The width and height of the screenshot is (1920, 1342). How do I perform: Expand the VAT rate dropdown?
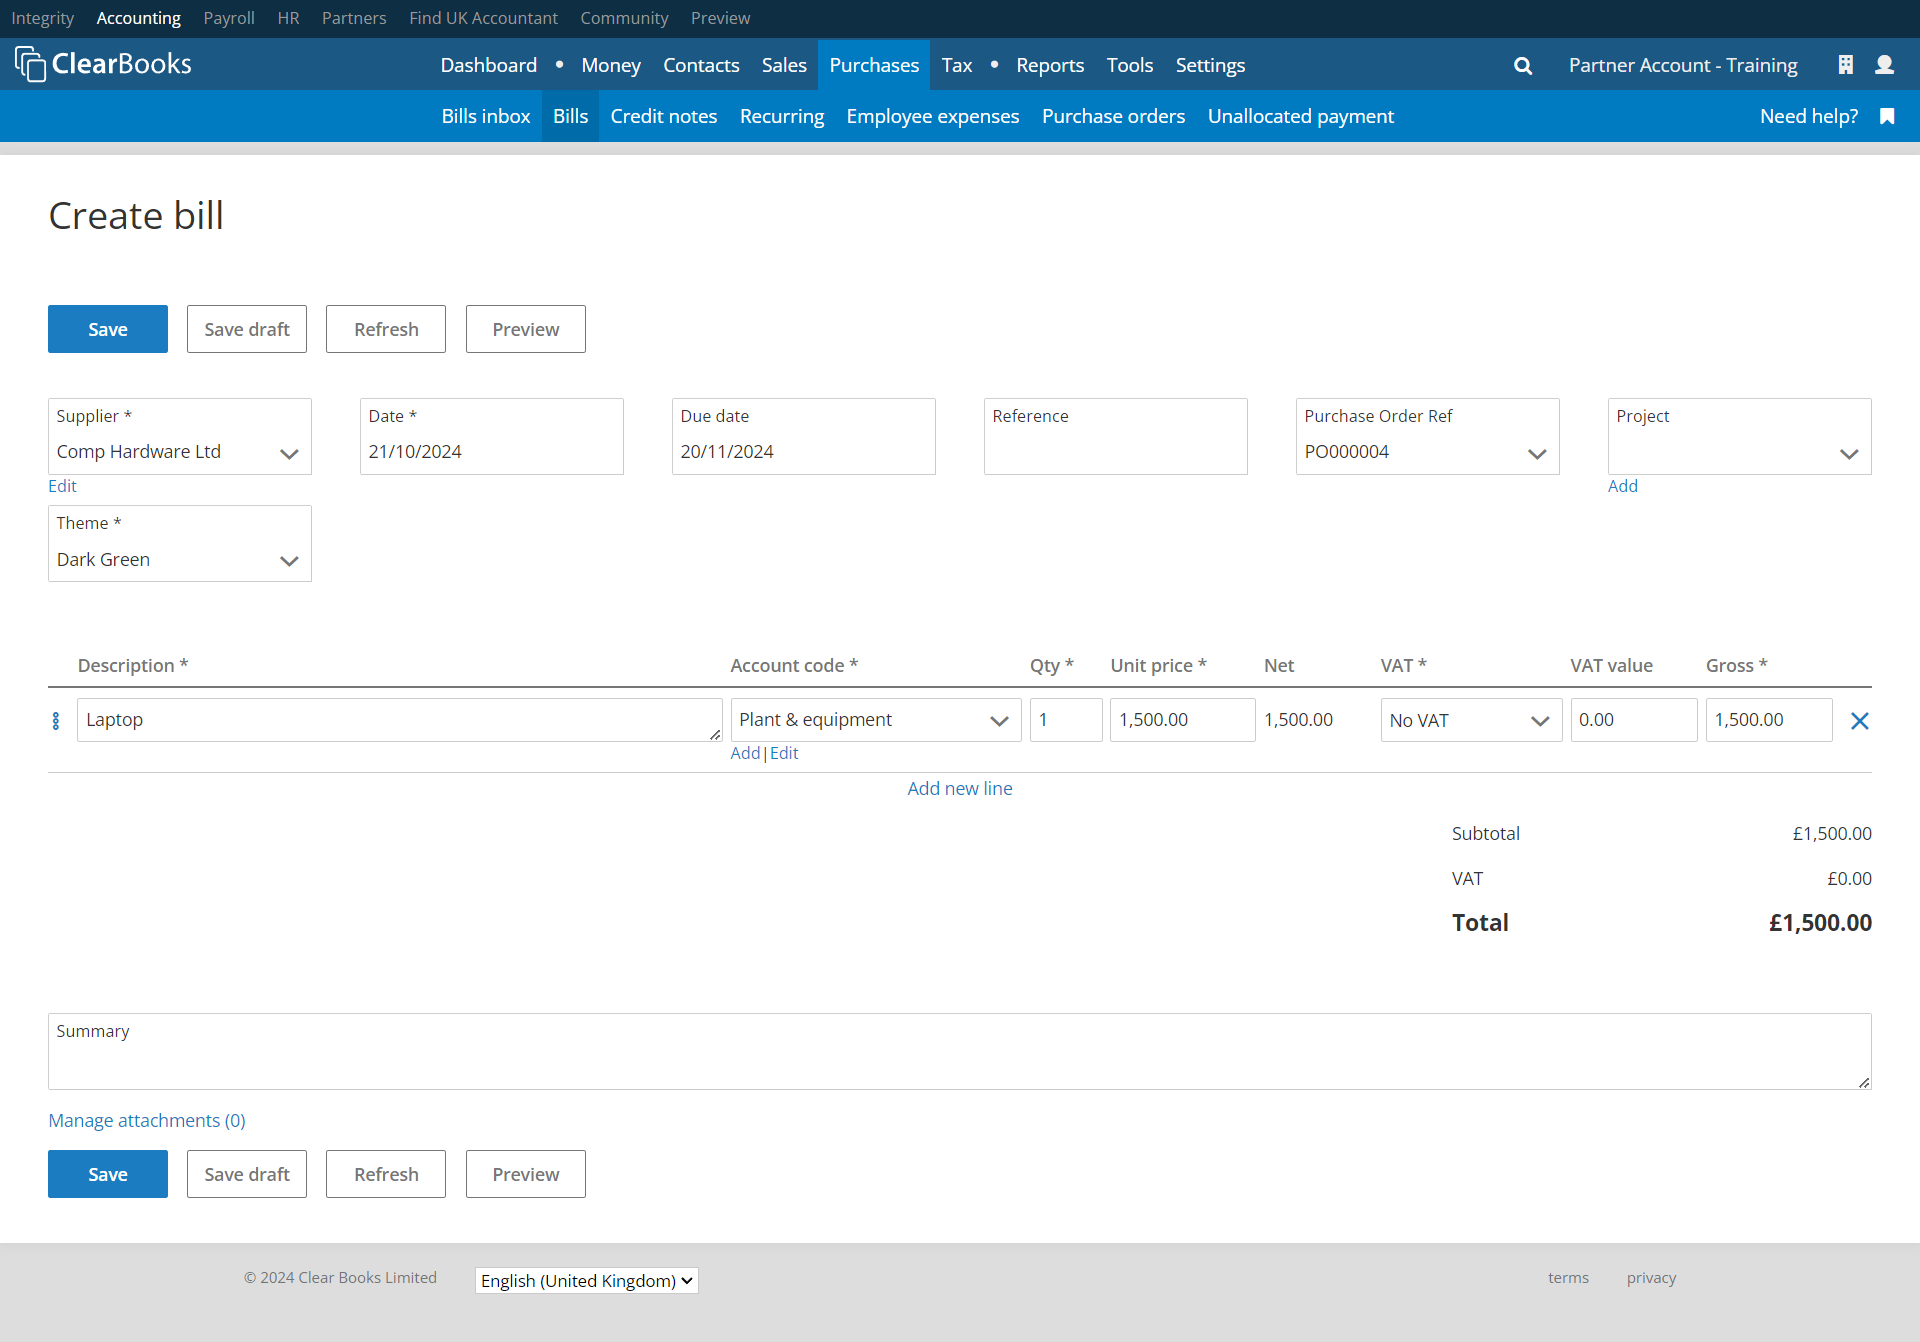(1539, 721)
